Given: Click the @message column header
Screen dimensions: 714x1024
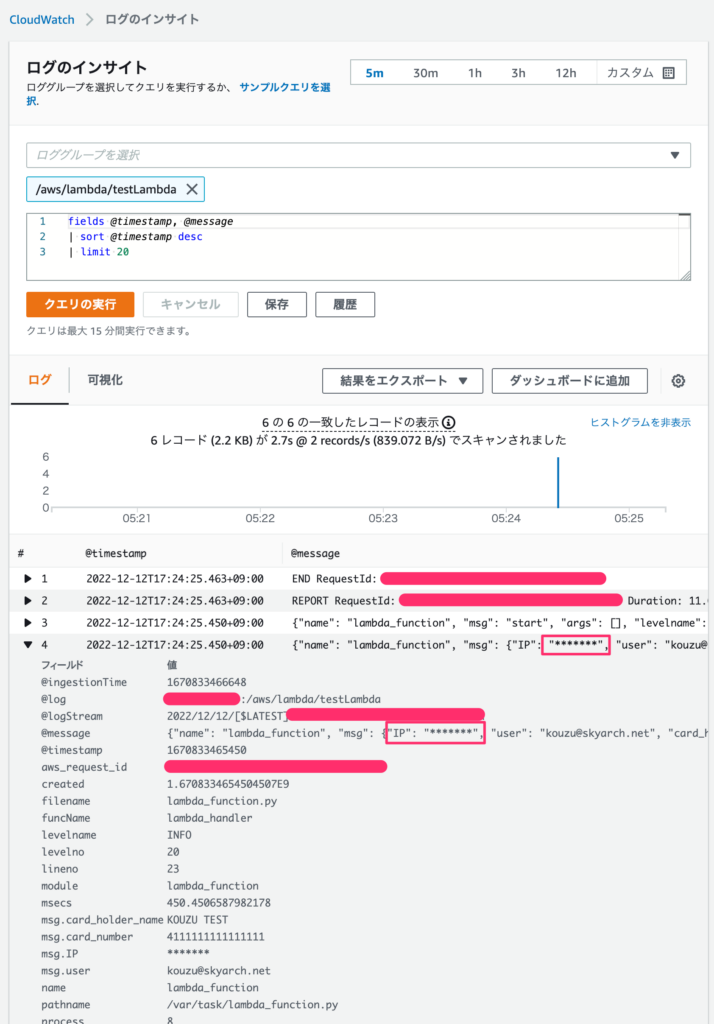Looking at the screenshot, I should click(x=315, y=554).
